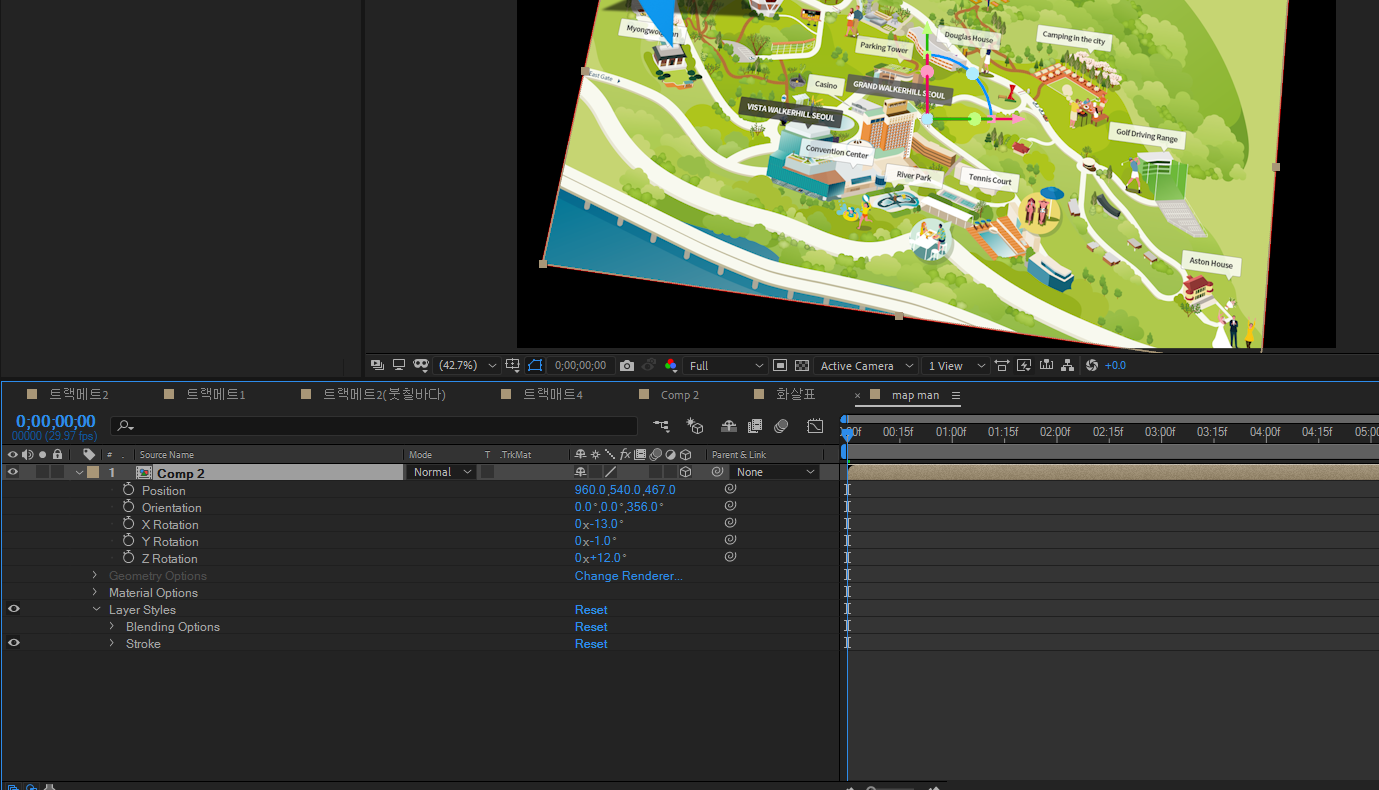The width and height of the screenshot is (1379, 790).
Task: Show channel and color management icon
Action: point(671,365)
